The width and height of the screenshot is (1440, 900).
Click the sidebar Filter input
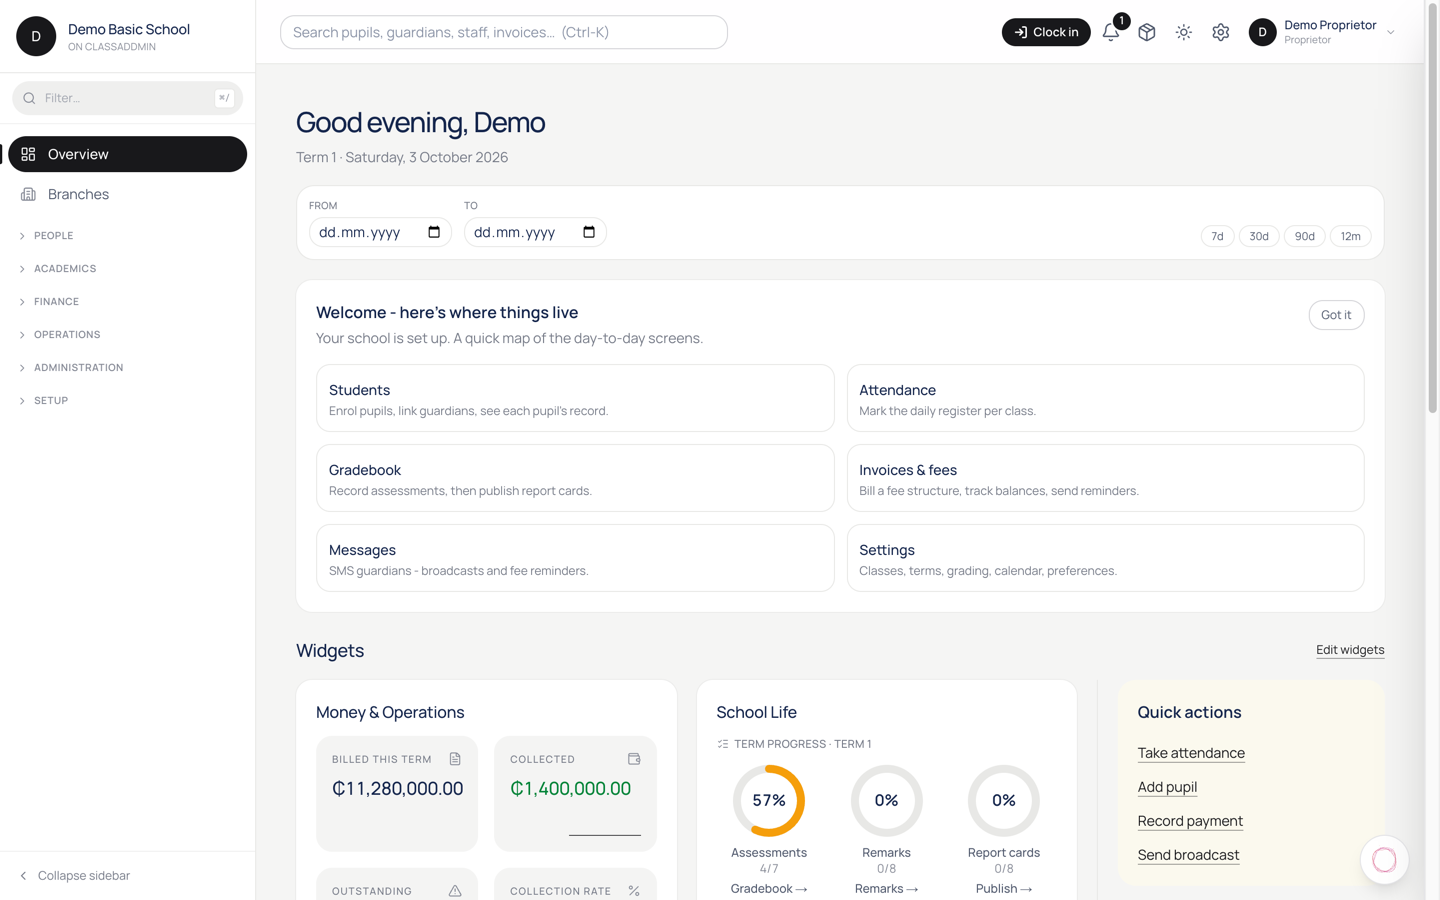pyautogui.click(x=127, y=98)
